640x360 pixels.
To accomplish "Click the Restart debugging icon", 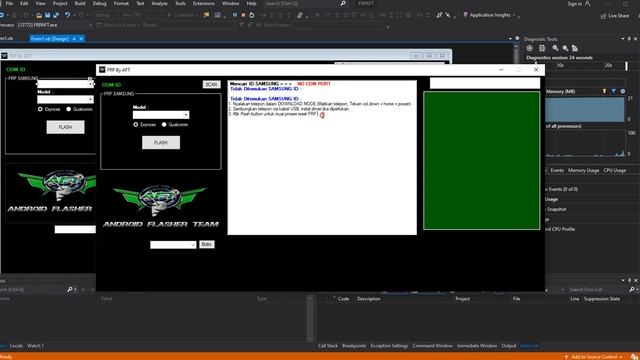I will (x=252, y=15).
